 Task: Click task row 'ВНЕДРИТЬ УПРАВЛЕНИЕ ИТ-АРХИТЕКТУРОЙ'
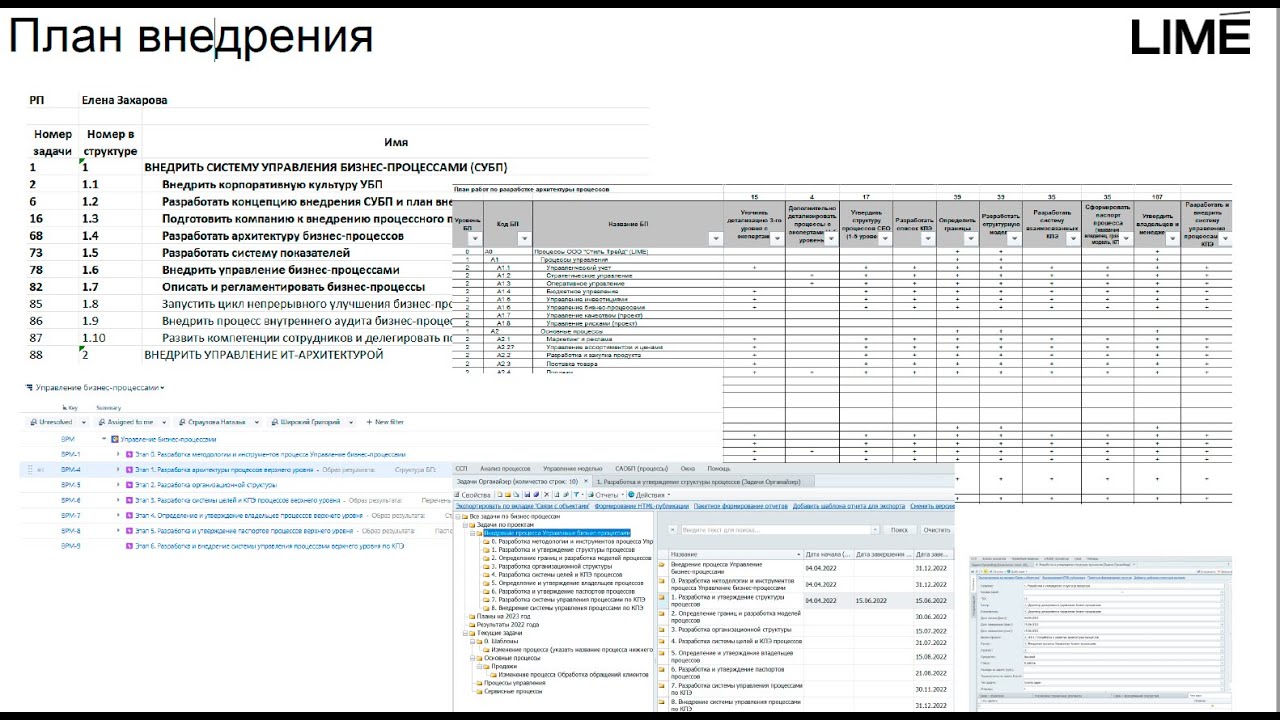(264, 354)
